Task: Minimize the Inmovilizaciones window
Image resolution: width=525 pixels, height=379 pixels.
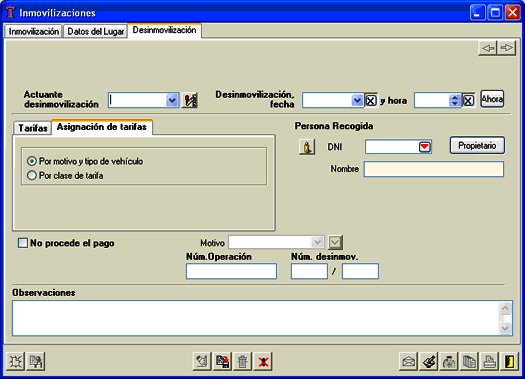Action: (477, 13)
